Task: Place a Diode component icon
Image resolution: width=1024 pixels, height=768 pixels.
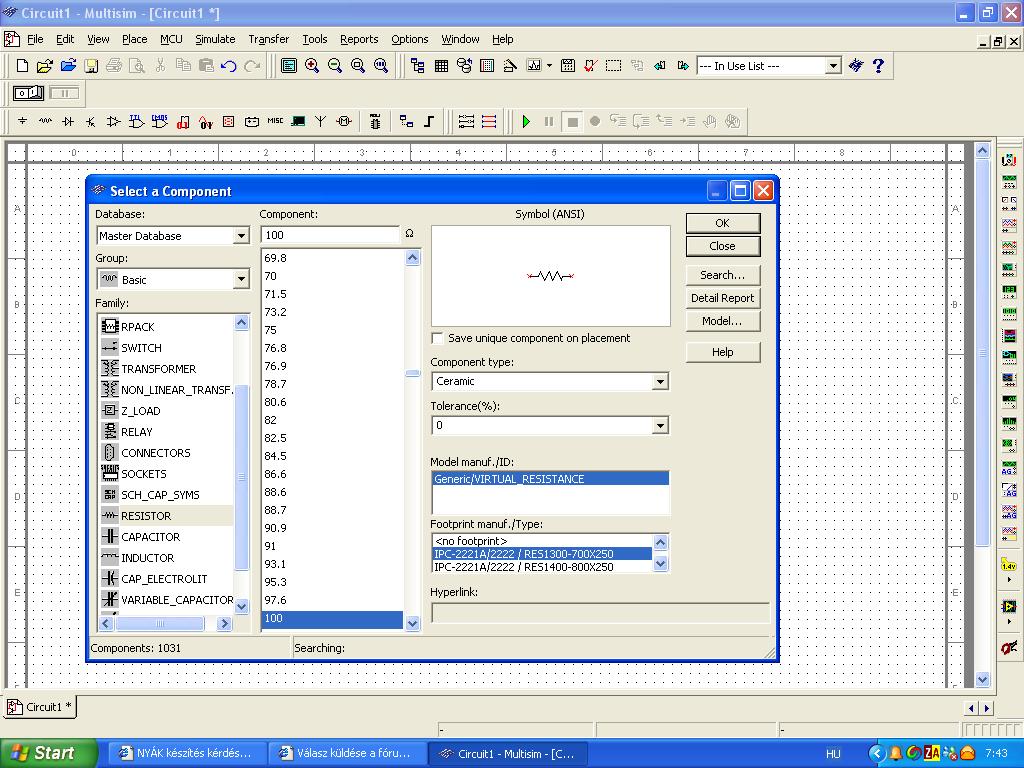Action: pyautogui.click(x=68, y=121)
